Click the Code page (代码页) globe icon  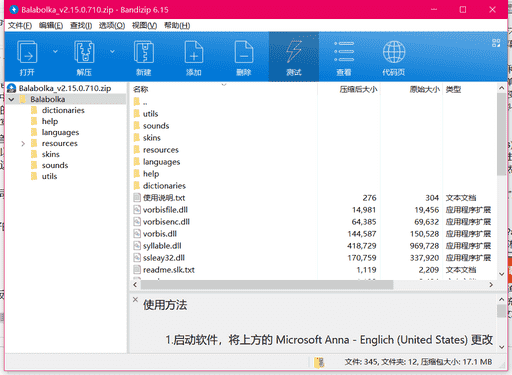[x=394, y=52]
